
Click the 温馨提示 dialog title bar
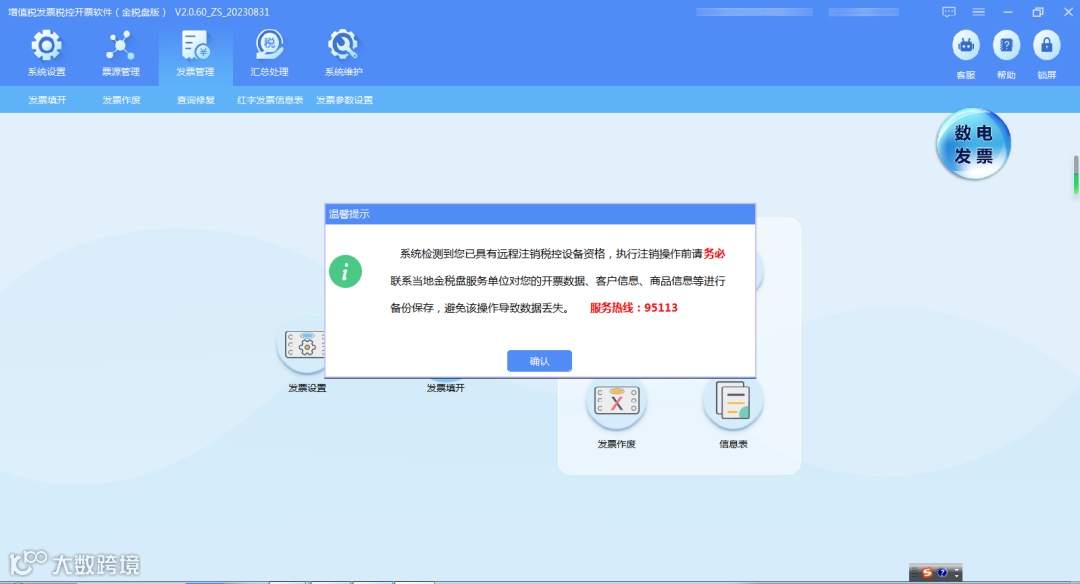coord(540,214)
